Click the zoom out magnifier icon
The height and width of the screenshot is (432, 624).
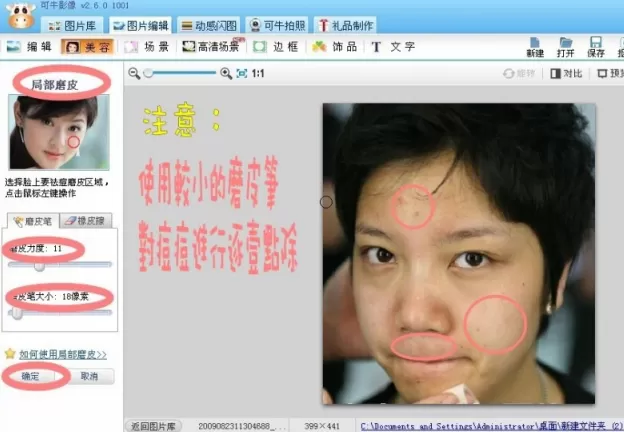pos(134,74)
